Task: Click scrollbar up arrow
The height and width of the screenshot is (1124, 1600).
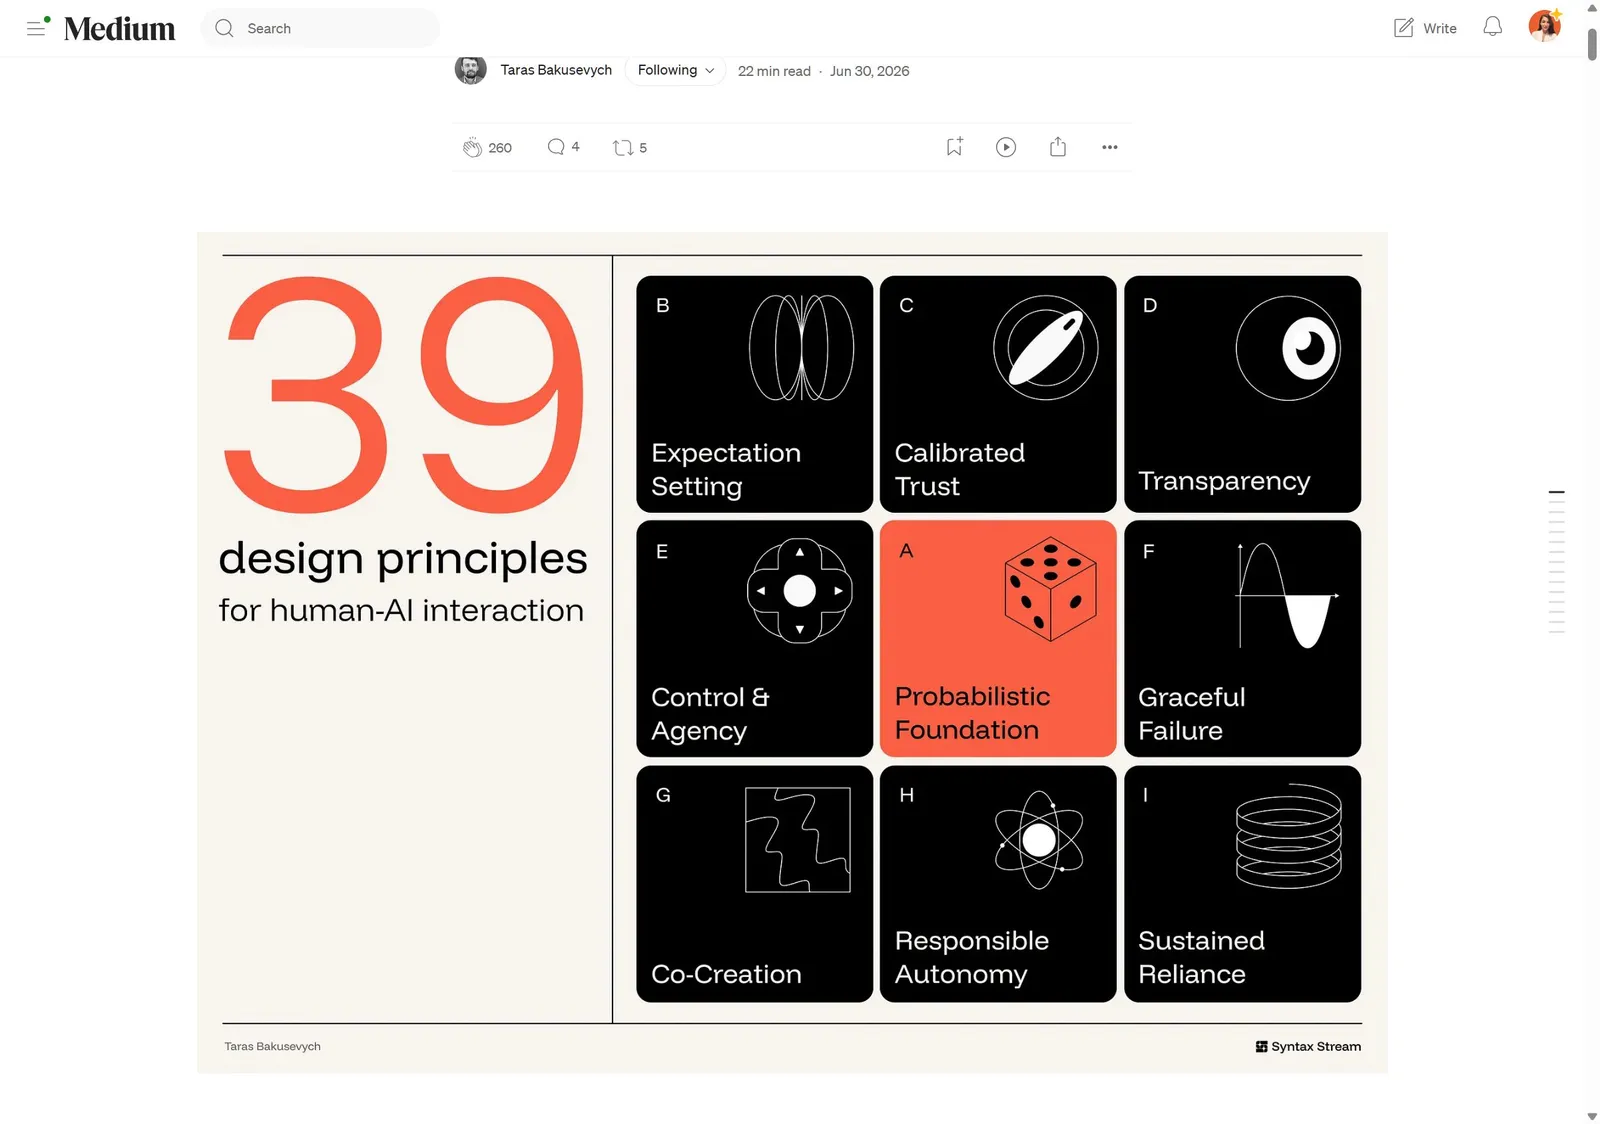Action: (1592, 8)
